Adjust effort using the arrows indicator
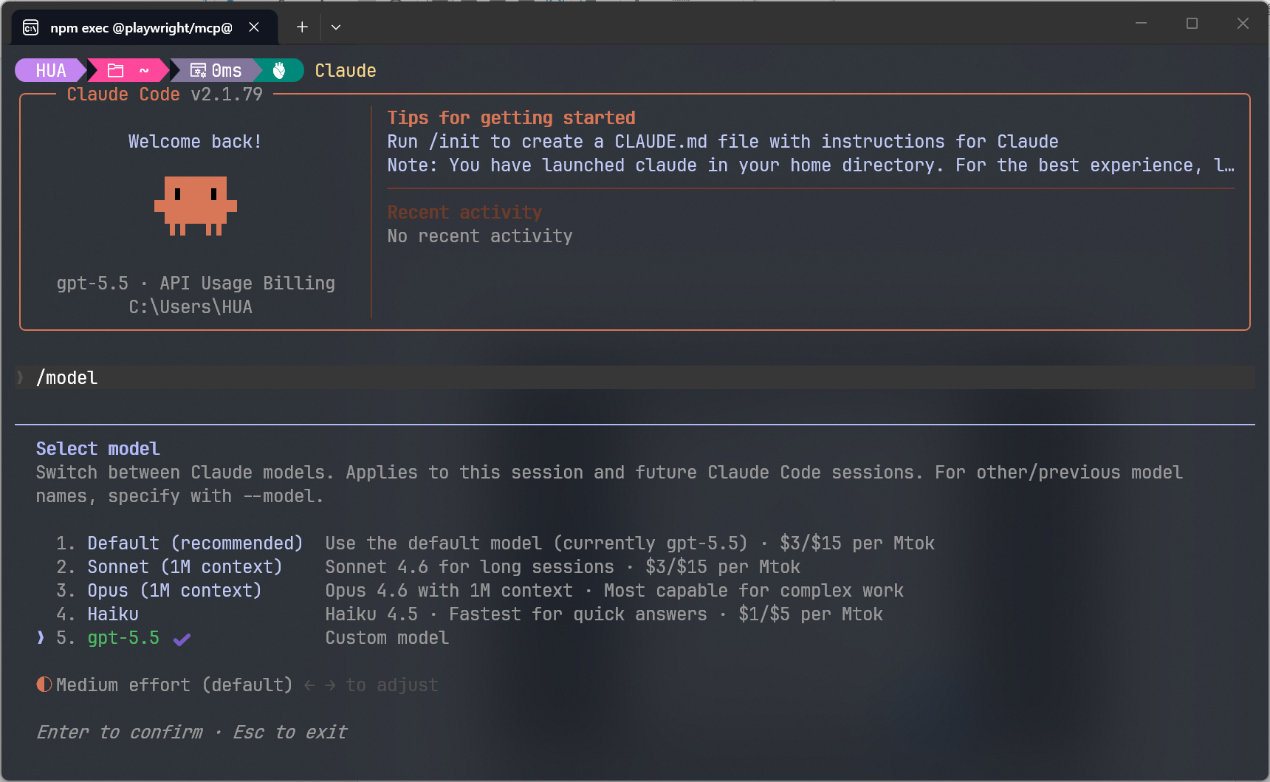1270x782 pixels. coord(321,685)
